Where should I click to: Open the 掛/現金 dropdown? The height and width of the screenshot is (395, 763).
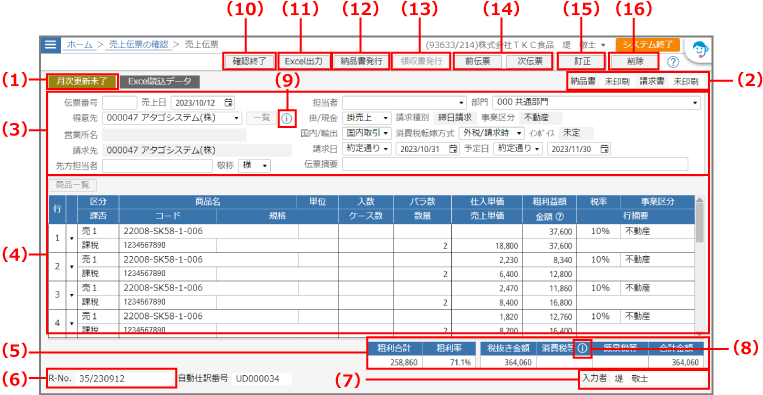(385, 118)
